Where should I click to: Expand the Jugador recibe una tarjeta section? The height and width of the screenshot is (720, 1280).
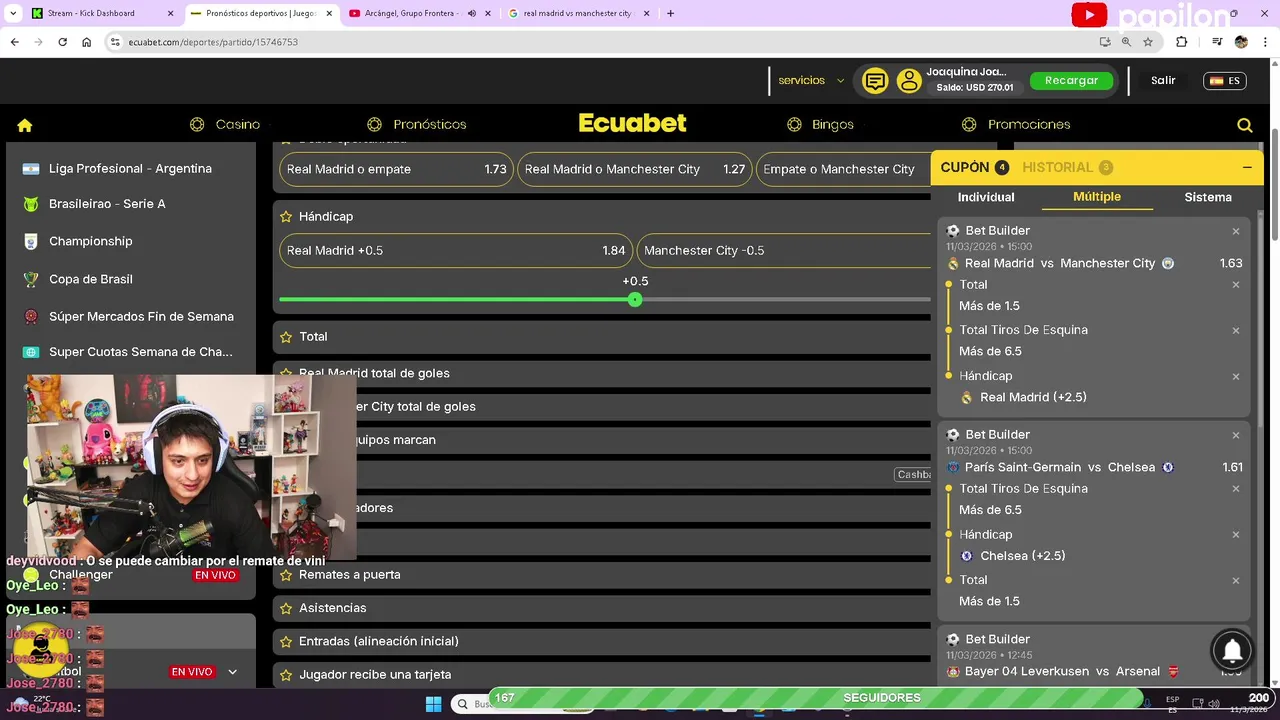(x=603, y=675)
